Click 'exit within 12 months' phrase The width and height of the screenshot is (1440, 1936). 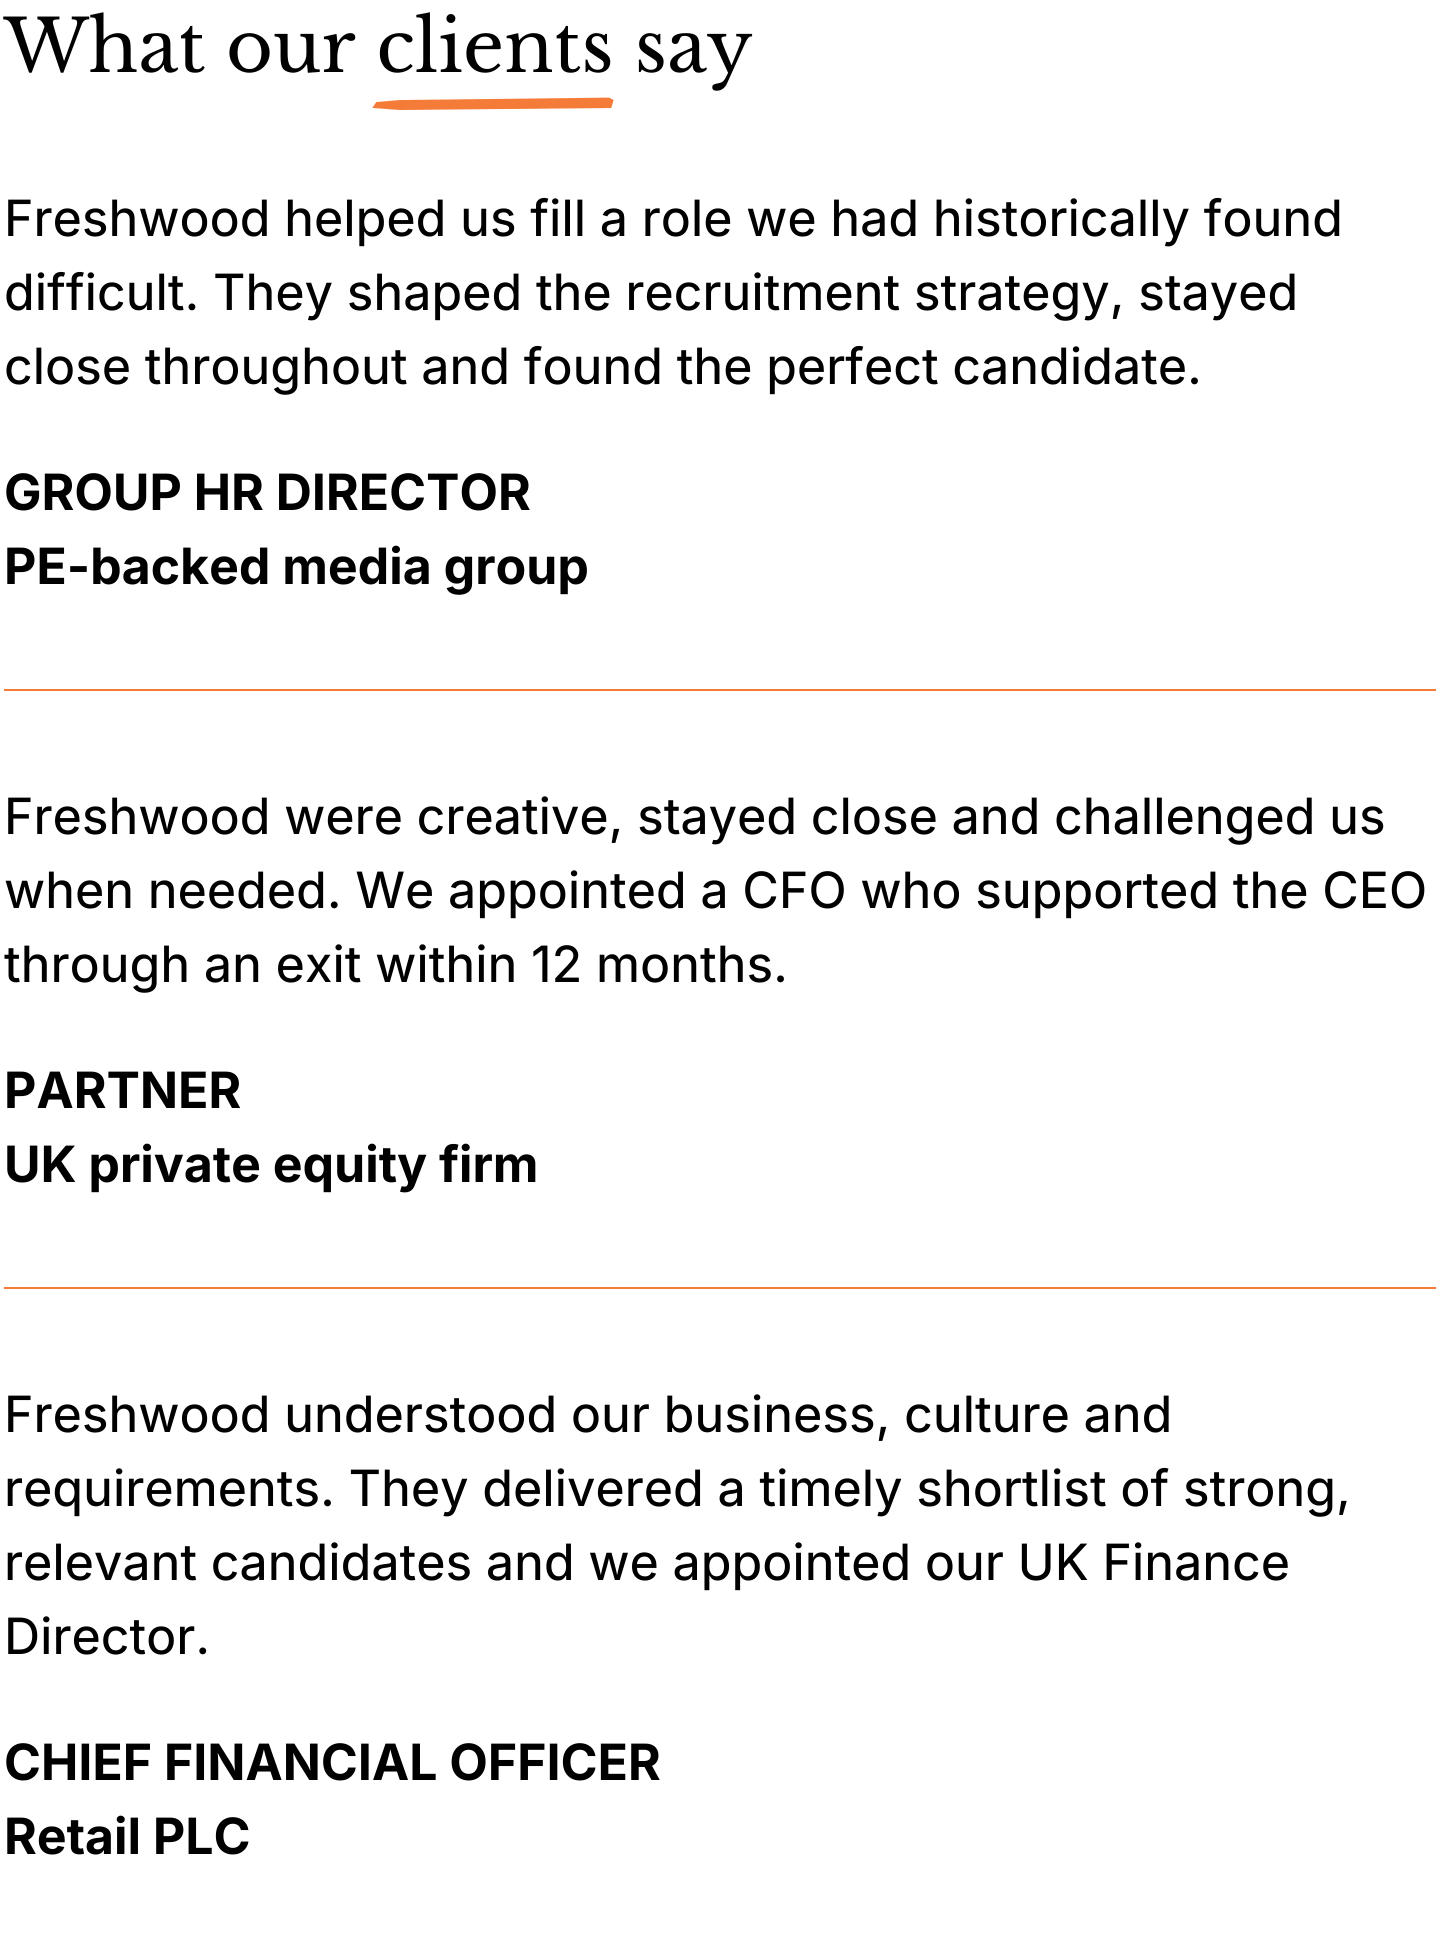tap(530, 966)
